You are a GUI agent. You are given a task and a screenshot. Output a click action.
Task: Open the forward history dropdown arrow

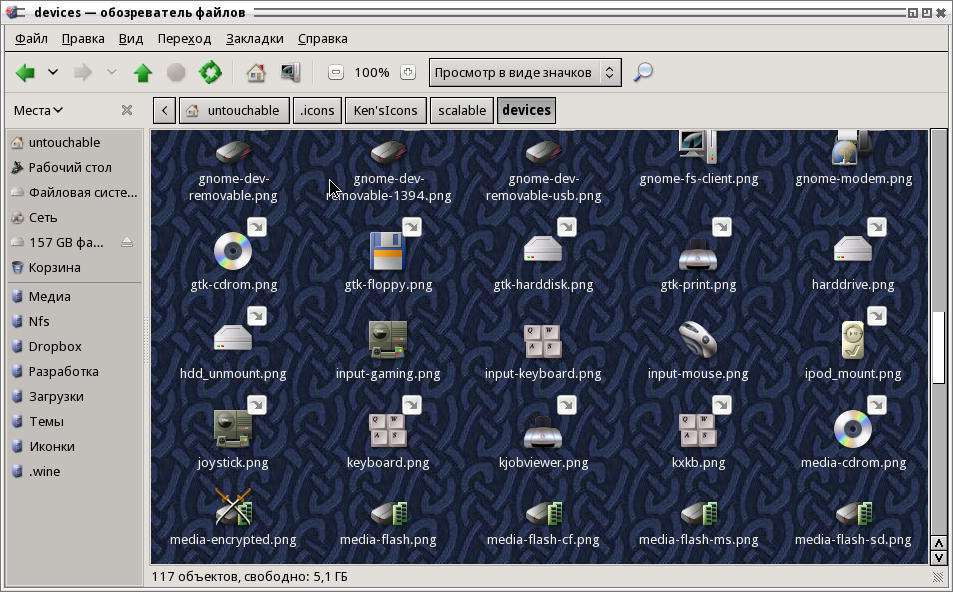pyautogui.click(x=112, y=72)
